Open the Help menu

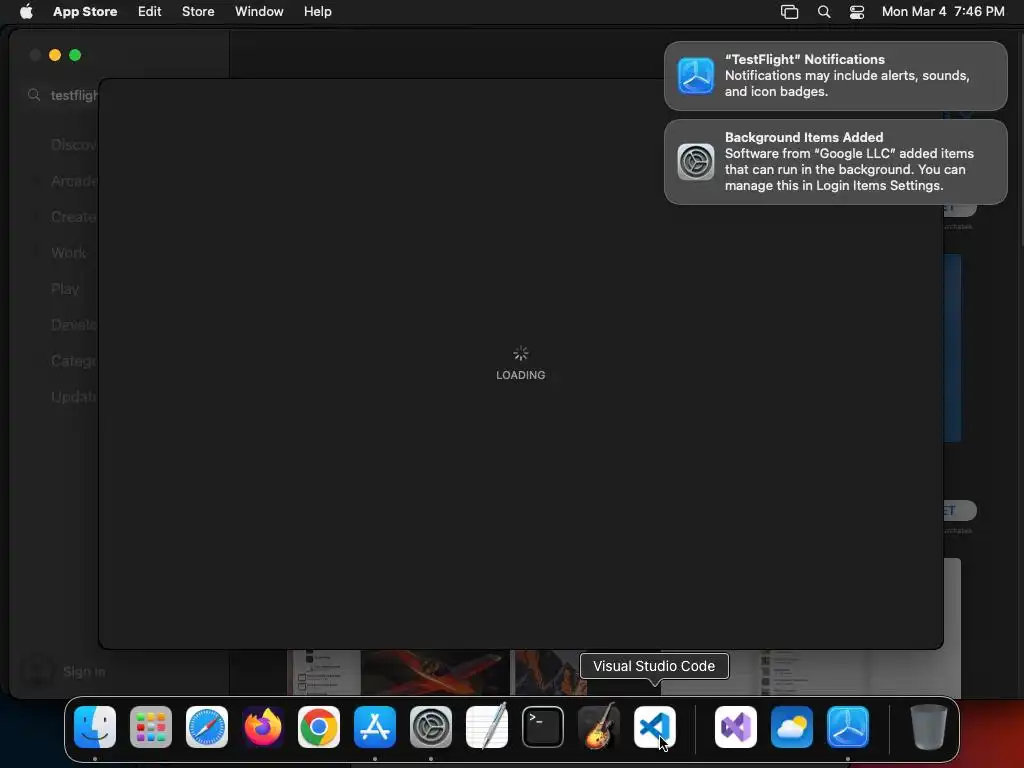[x=317, y=12]
